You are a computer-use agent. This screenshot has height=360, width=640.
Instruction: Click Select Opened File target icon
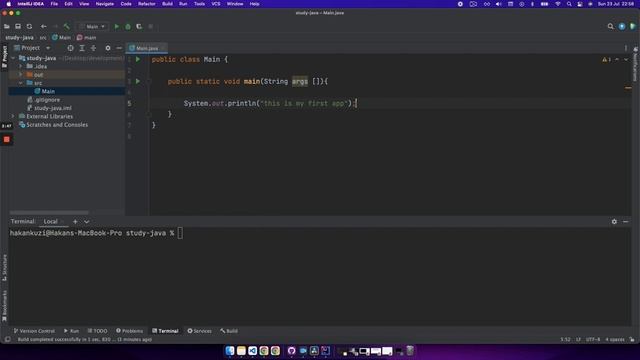pos(71,48)
